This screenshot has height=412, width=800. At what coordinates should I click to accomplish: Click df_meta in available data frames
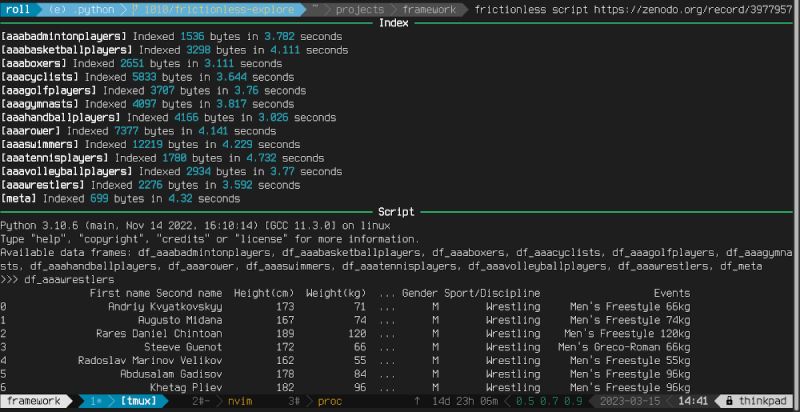[x=741, y=266]
